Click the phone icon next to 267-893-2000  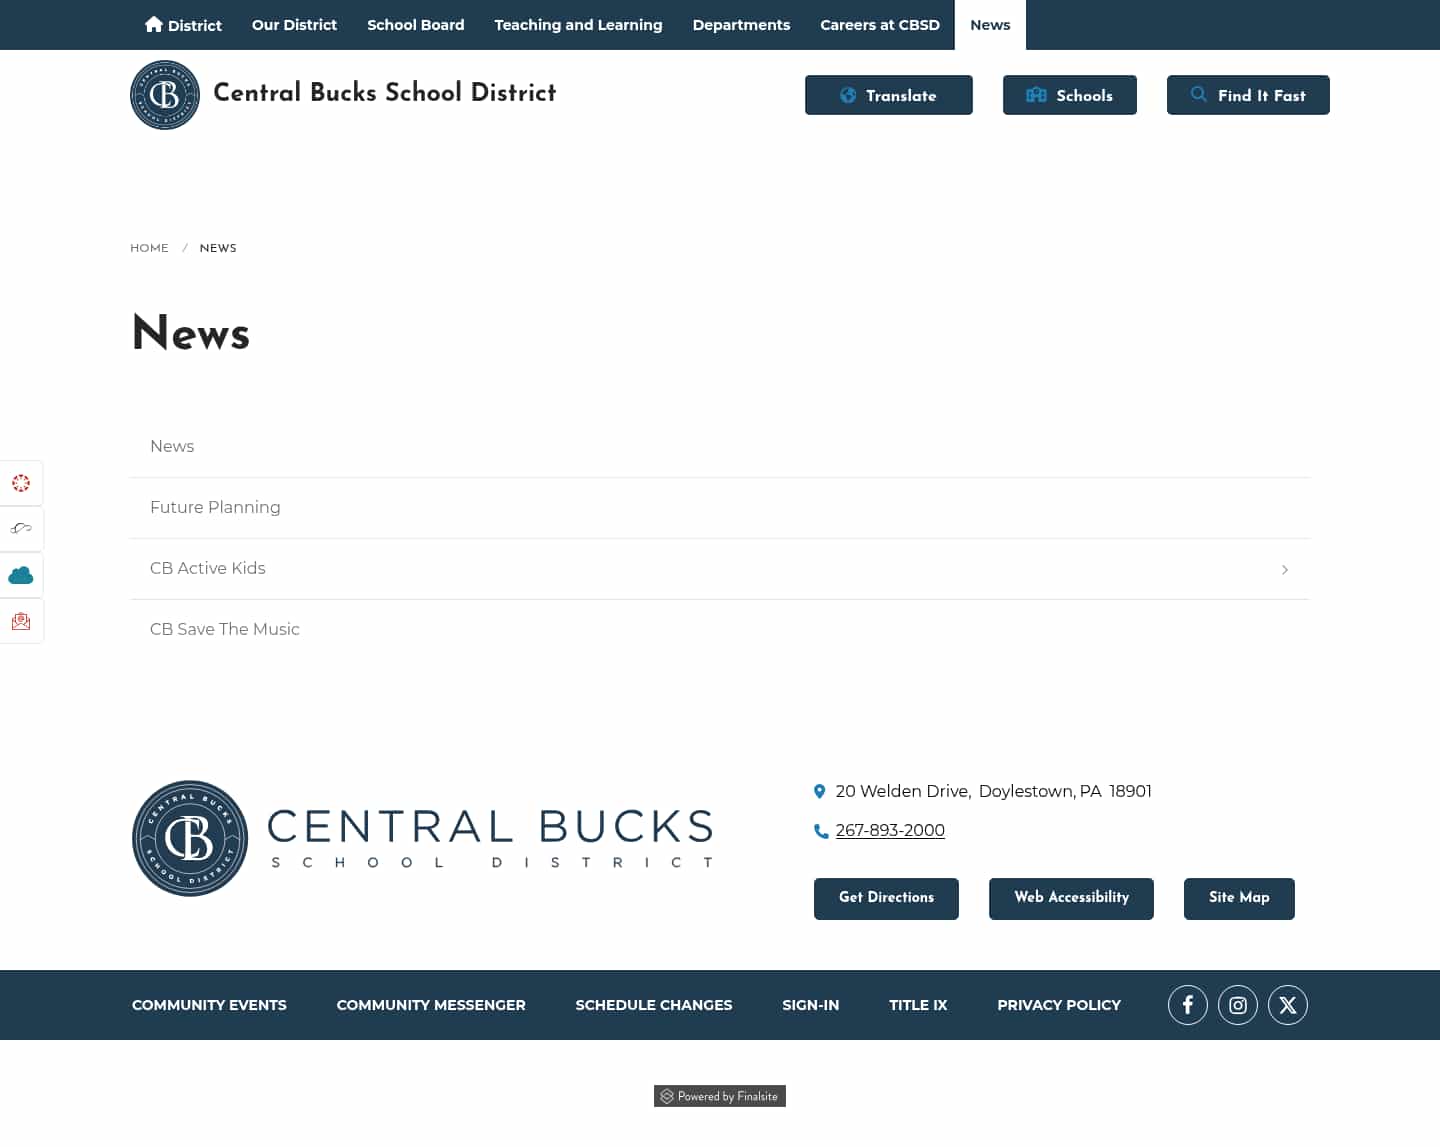pos(820,831)
